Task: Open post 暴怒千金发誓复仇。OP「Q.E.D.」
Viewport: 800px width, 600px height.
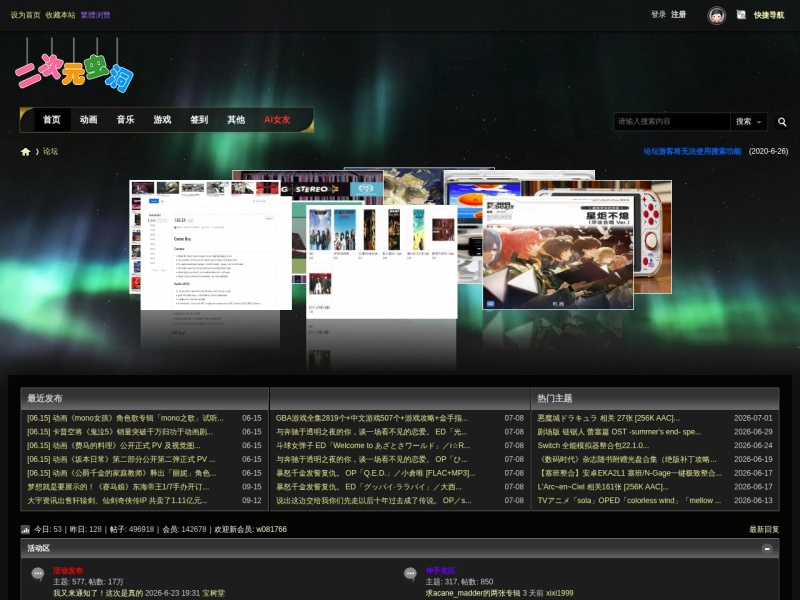Action: click(x=376, y=473)
